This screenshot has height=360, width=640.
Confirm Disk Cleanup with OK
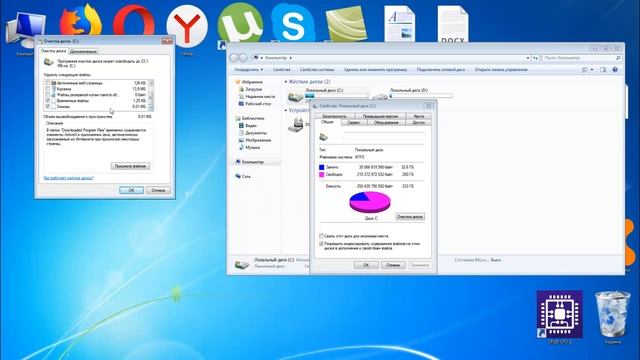(x=131, y=190)
